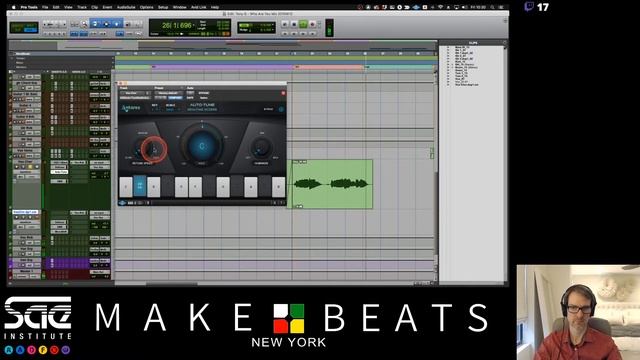Open the Auto-Tune insert on the vocal track
Screen dimensions: 640x360
[59, 172]
